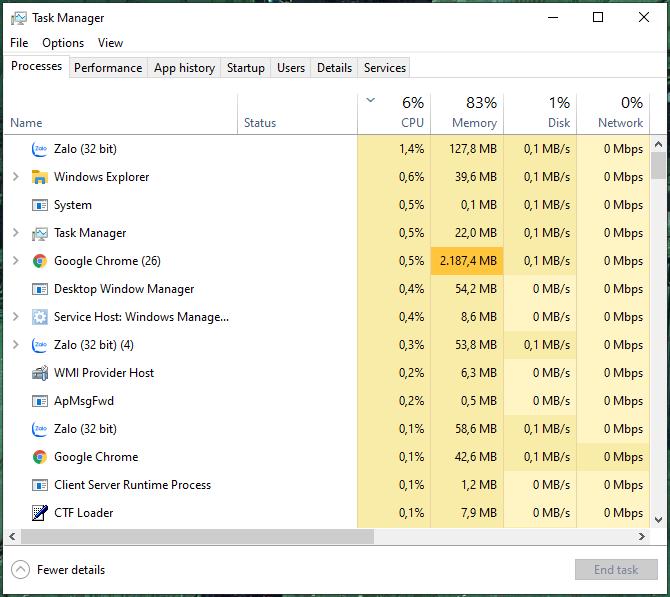Click the 54,2 MB memory cell

point(467,289)
